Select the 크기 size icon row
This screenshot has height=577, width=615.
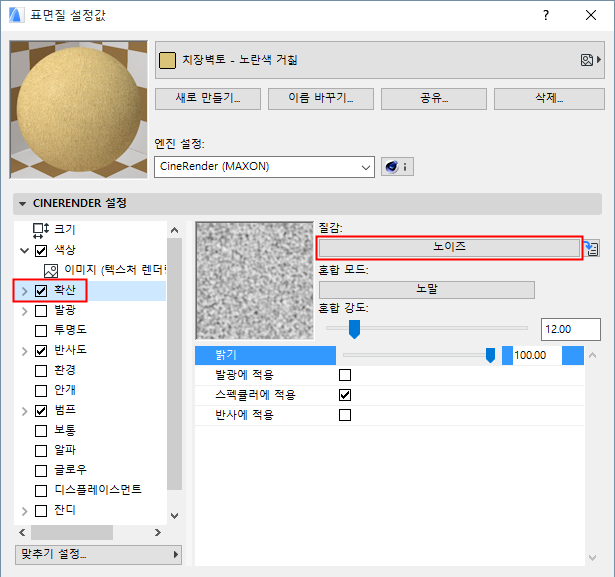point(41,230)
